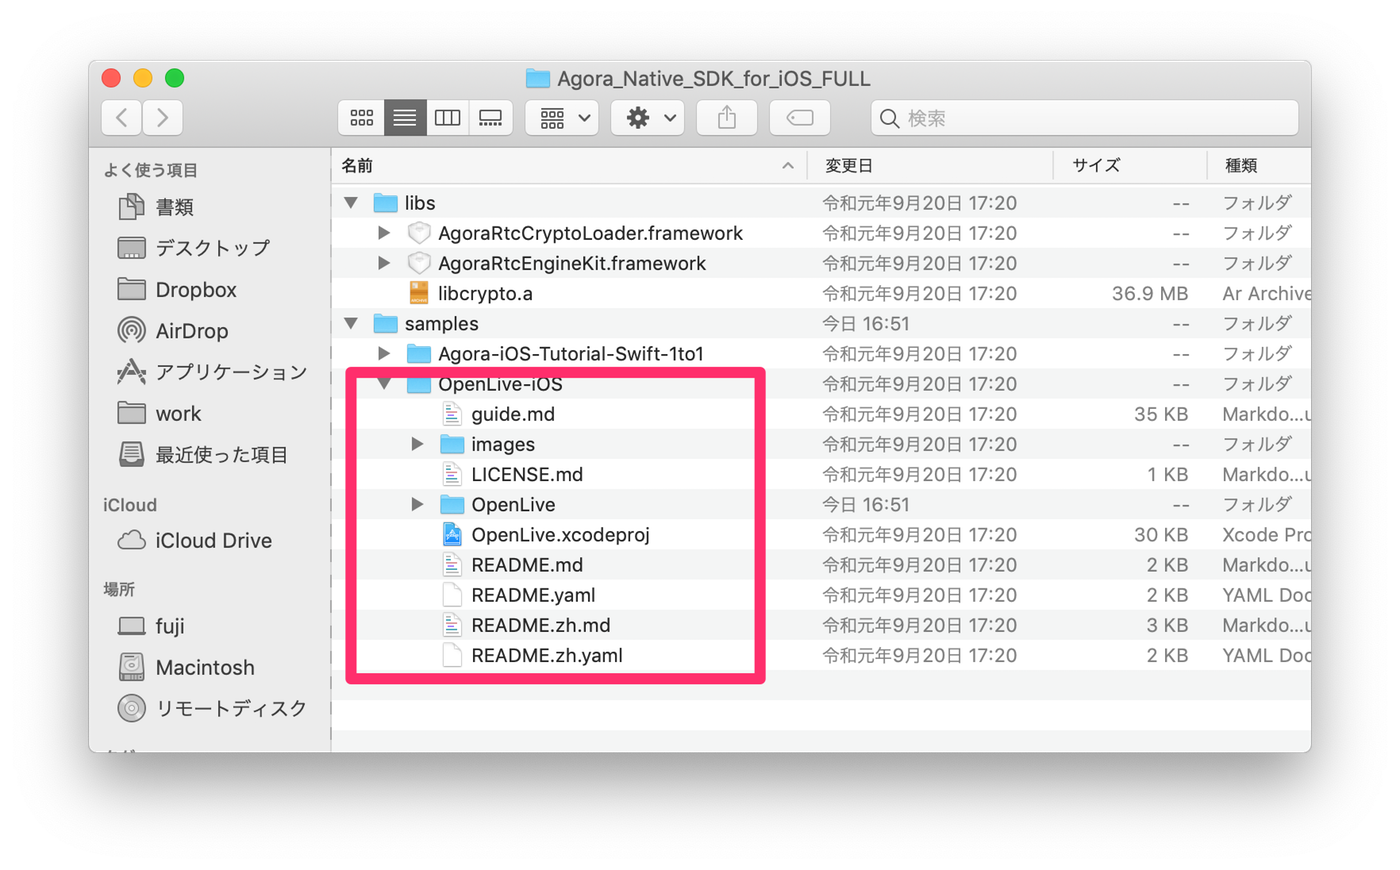Screen dimensions: 1400x870
Task: Click the 今日 16:51 date of samples
Action: click(865, 324)
